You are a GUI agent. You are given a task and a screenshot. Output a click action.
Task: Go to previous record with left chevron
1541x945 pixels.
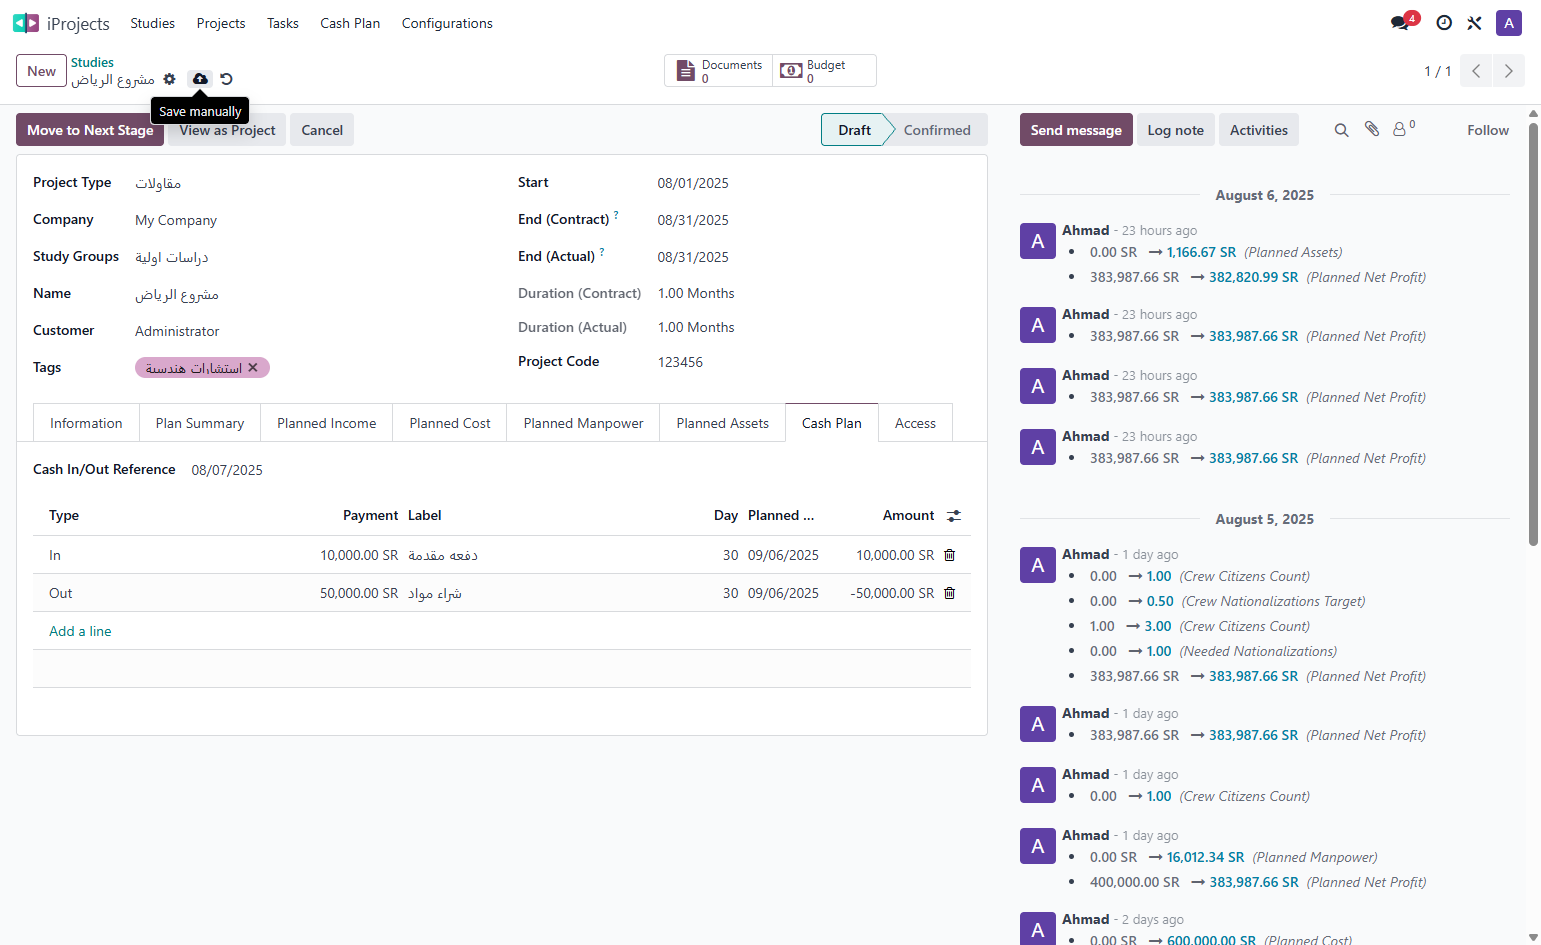(1476, 71)
